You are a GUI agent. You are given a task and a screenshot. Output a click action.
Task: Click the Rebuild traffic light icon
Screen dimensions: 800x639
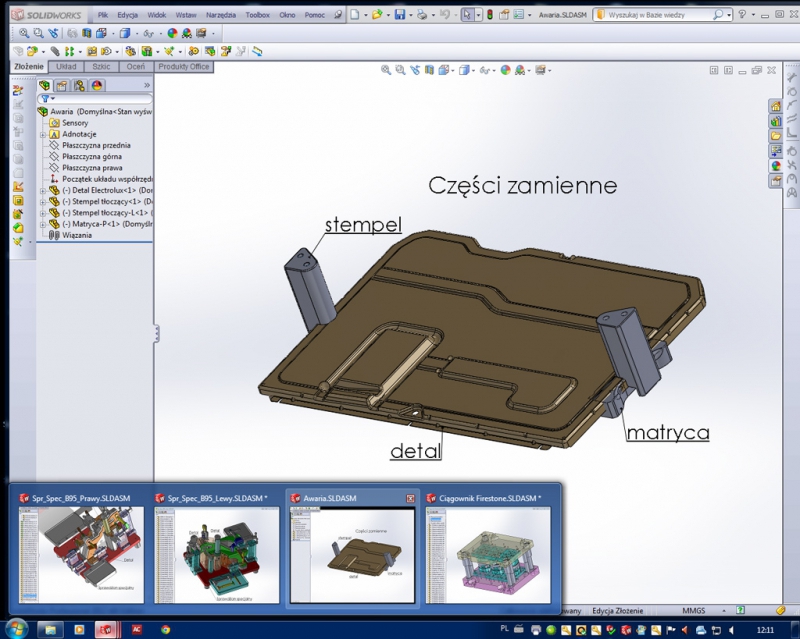click(490, 15)
